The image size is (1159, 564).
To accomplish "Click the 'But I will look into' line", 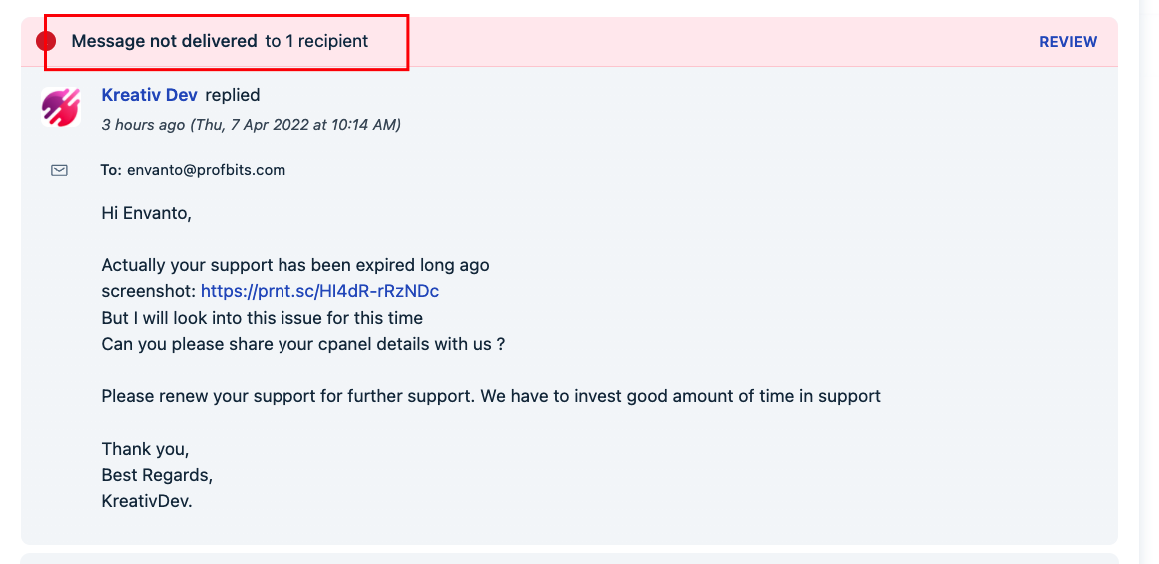I will (x=262, y=318).
